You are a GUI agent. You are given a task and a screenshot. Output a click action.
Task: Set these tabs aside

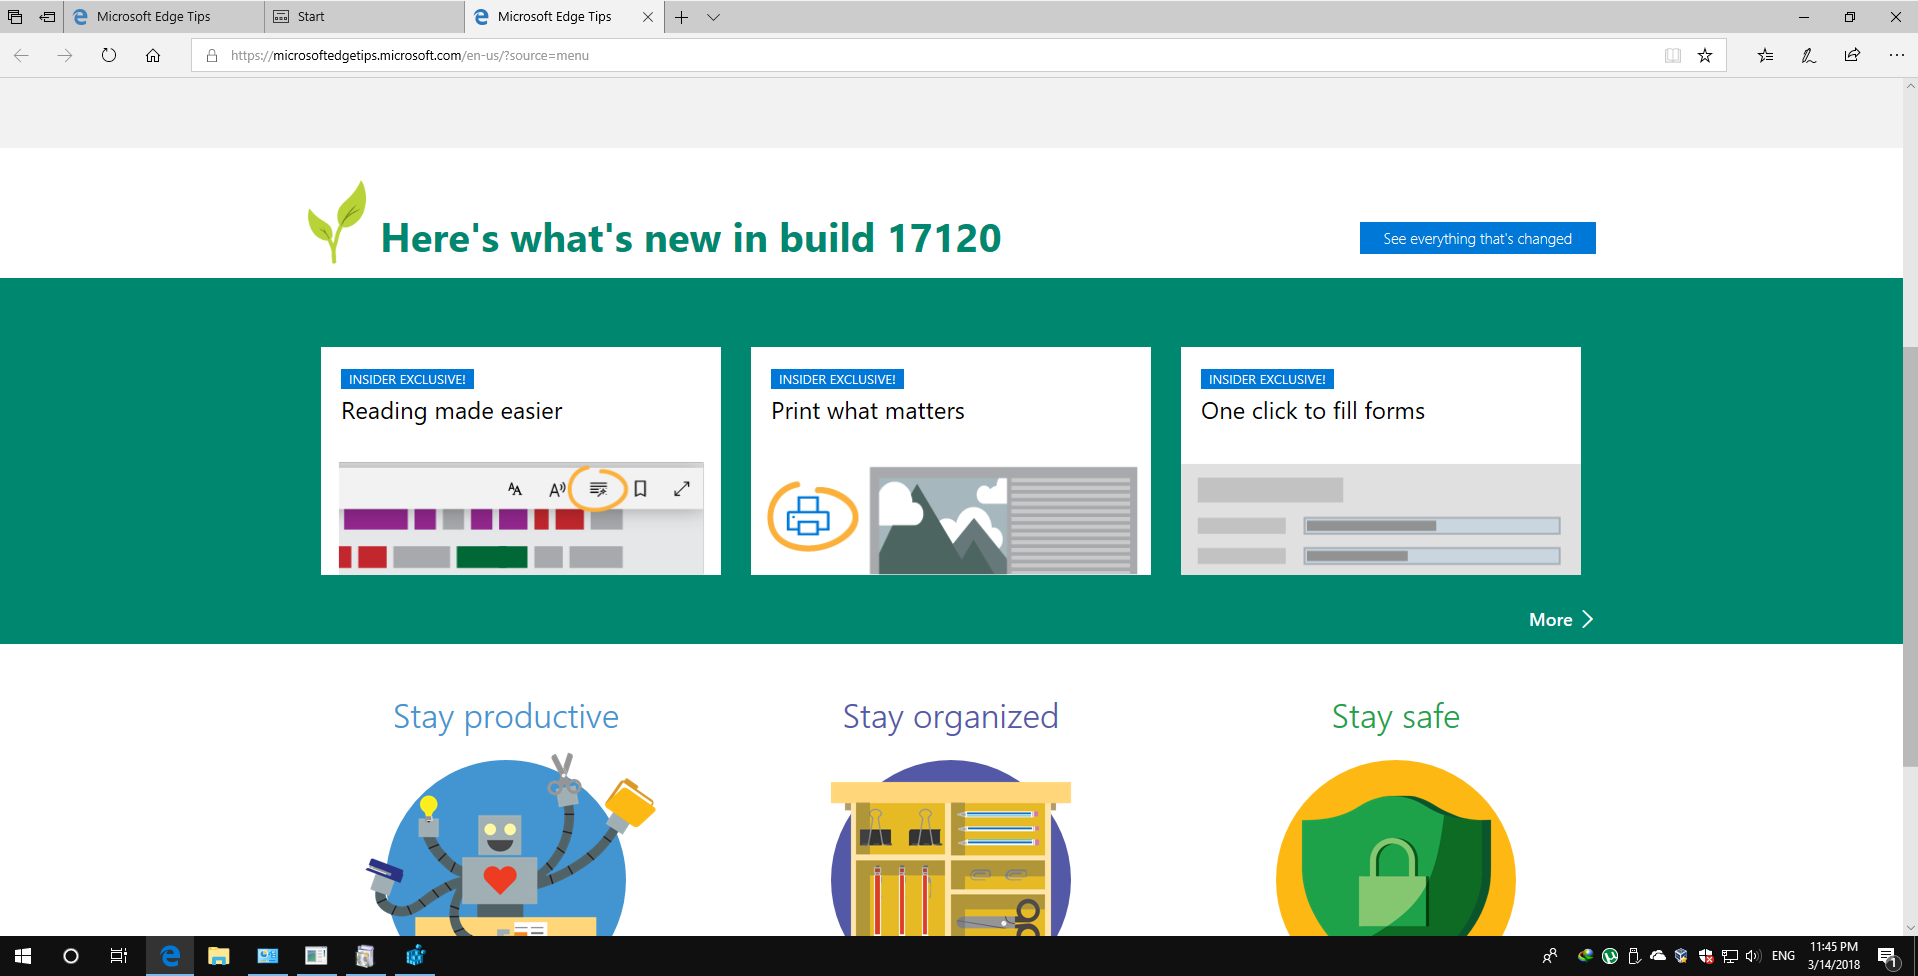47,17
